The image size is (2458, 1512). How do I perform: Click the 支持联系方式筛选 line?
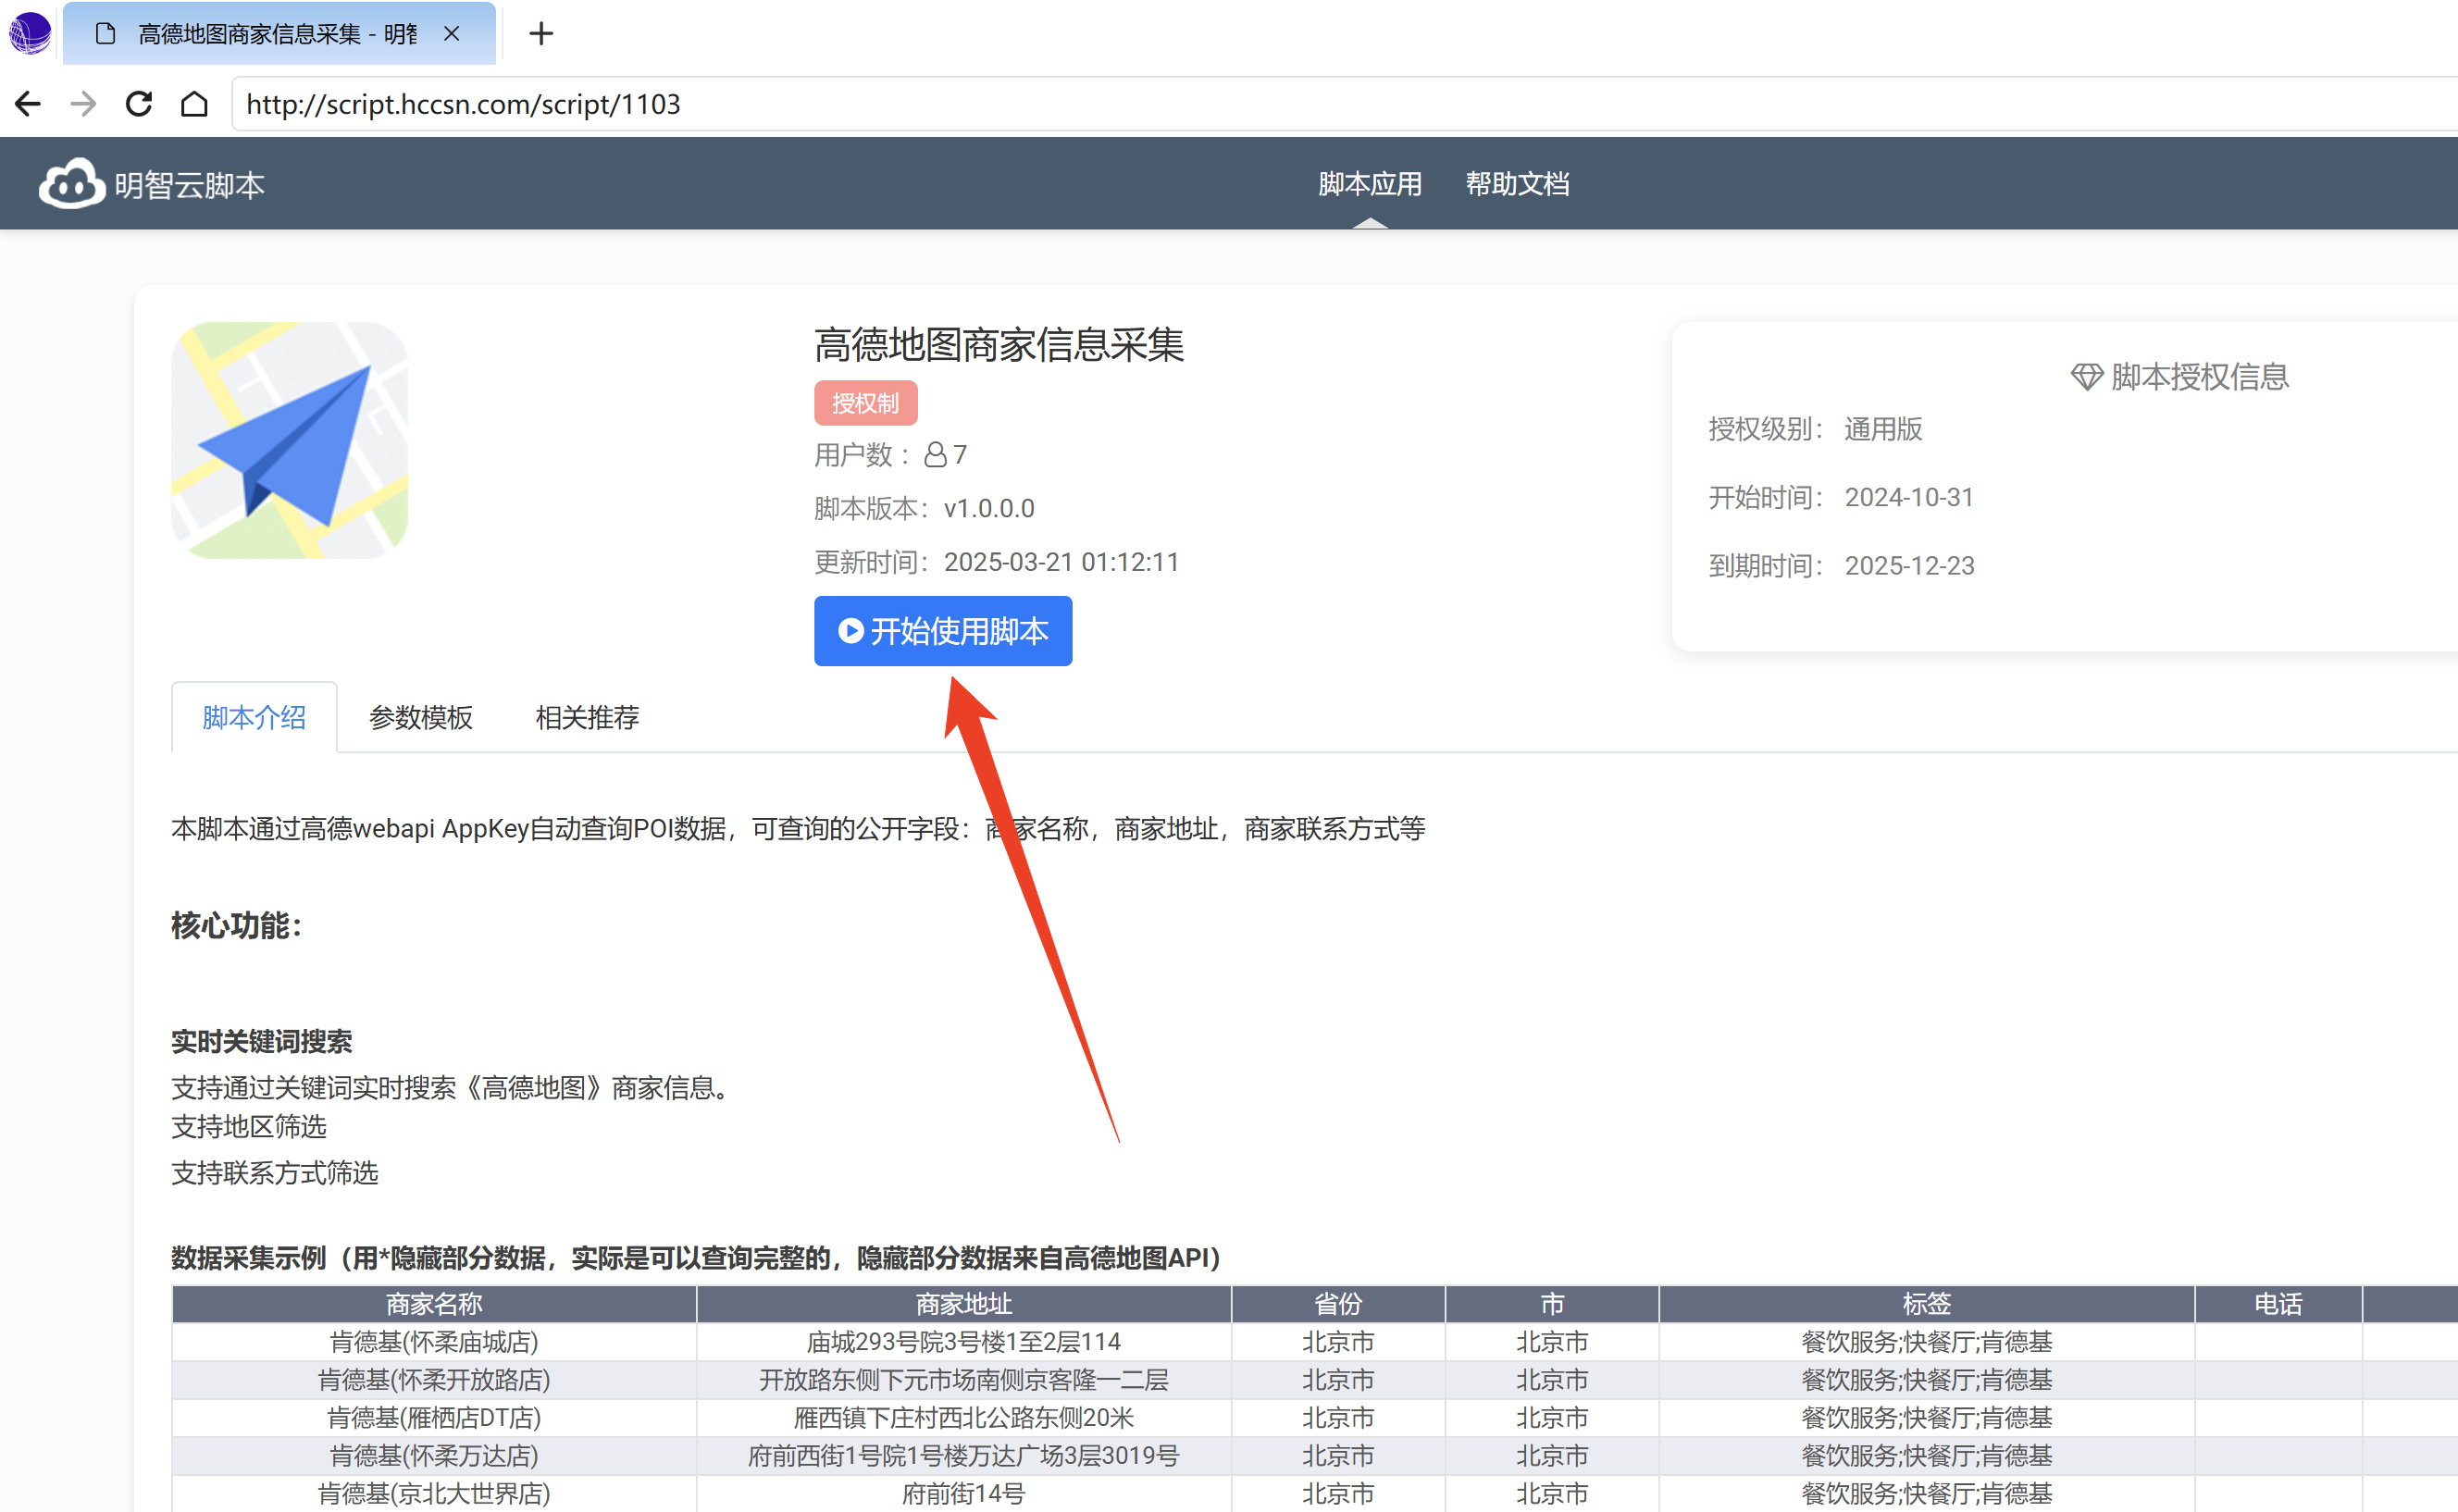275,1173
